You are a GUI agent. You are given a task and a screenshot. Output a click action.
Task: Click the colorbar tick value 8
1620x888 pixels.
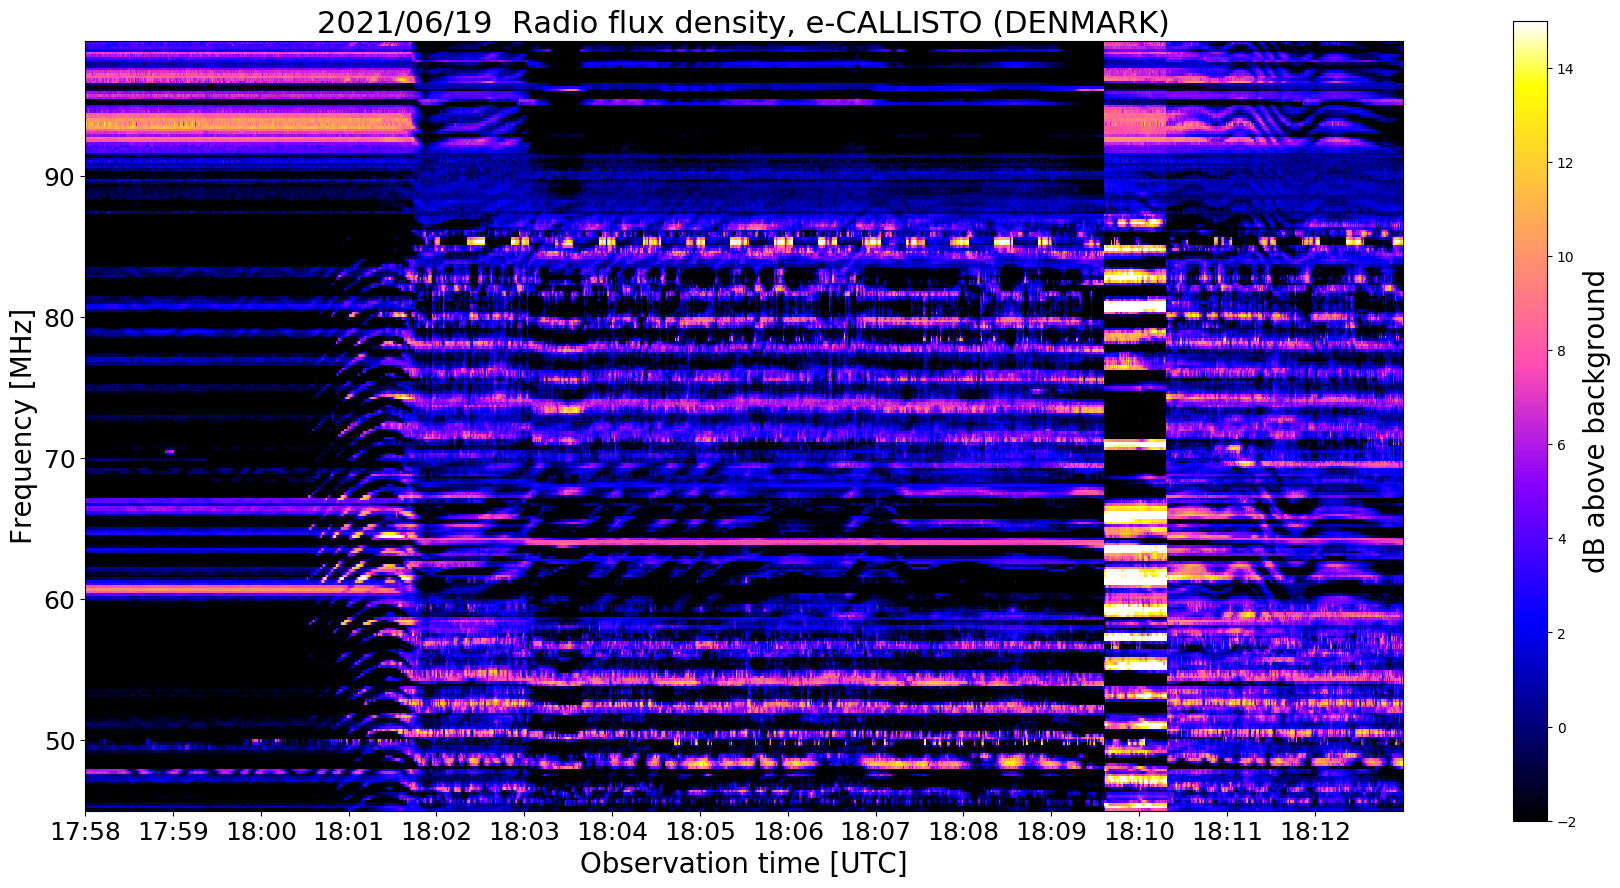pos(1560,351)
